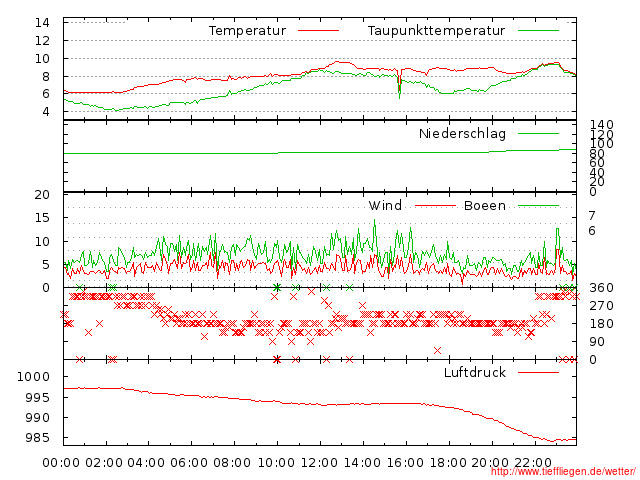Click the 985 pressure axis label
Viewport: 640px width, 480px height.
(x=38, y=438)
